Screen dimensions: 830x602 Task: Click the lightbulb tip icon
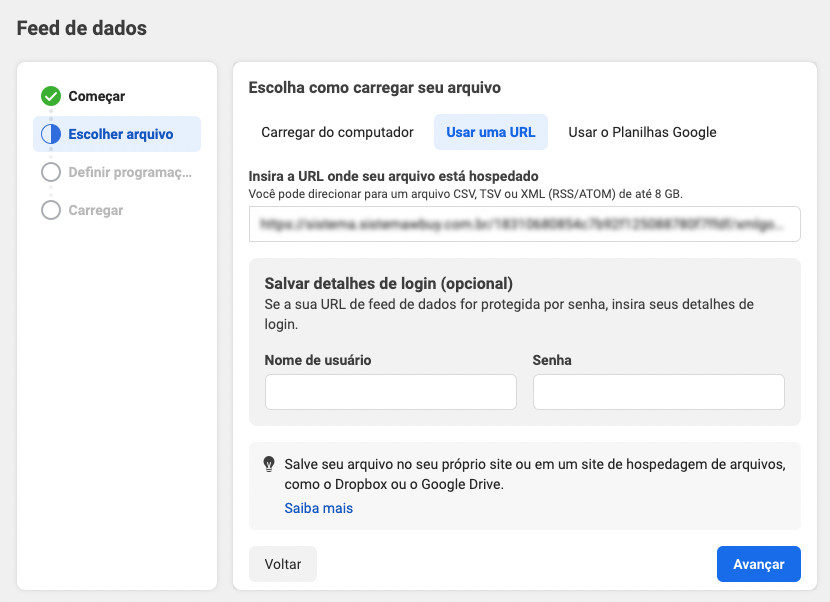[x=268, y=464]
